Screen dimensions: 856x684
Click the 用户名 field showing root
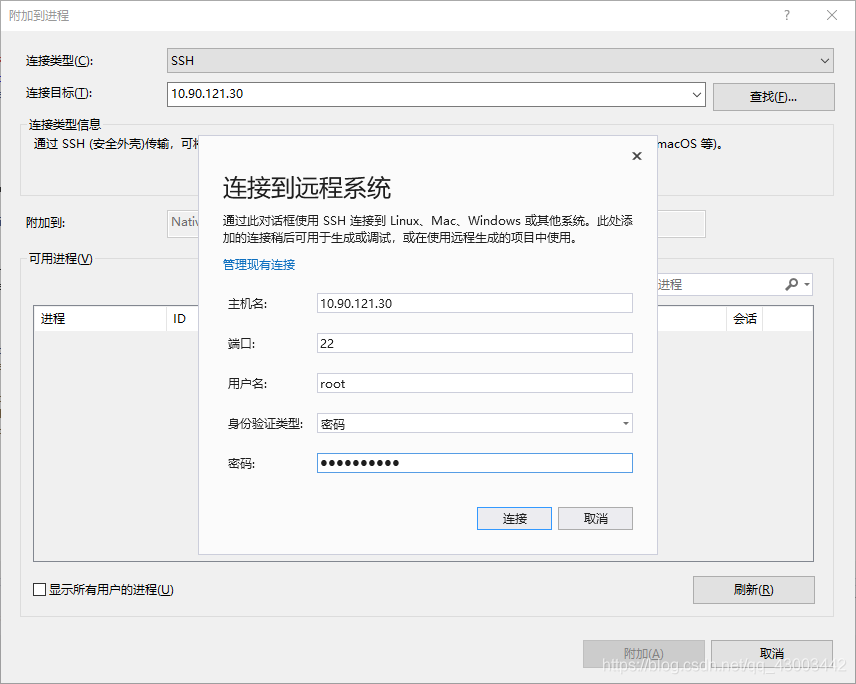(x=474, y=383)
